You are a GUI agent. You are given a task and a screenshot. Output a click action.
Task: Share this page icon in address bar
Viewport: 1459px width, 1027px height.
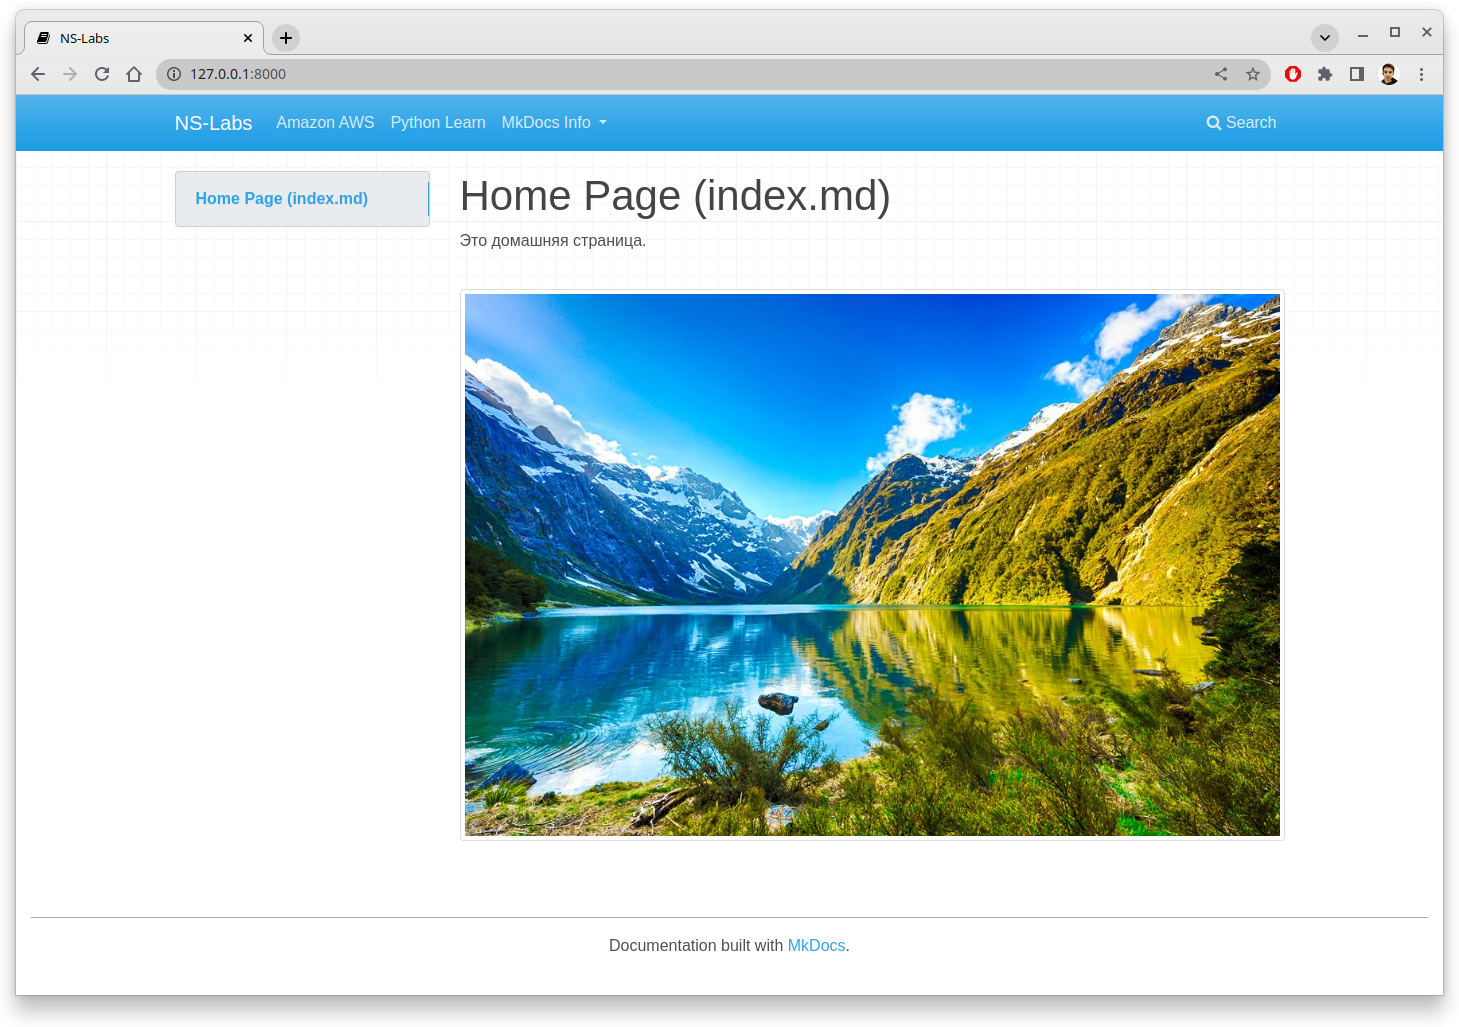pyautogui.click(x=1221, y=74)
